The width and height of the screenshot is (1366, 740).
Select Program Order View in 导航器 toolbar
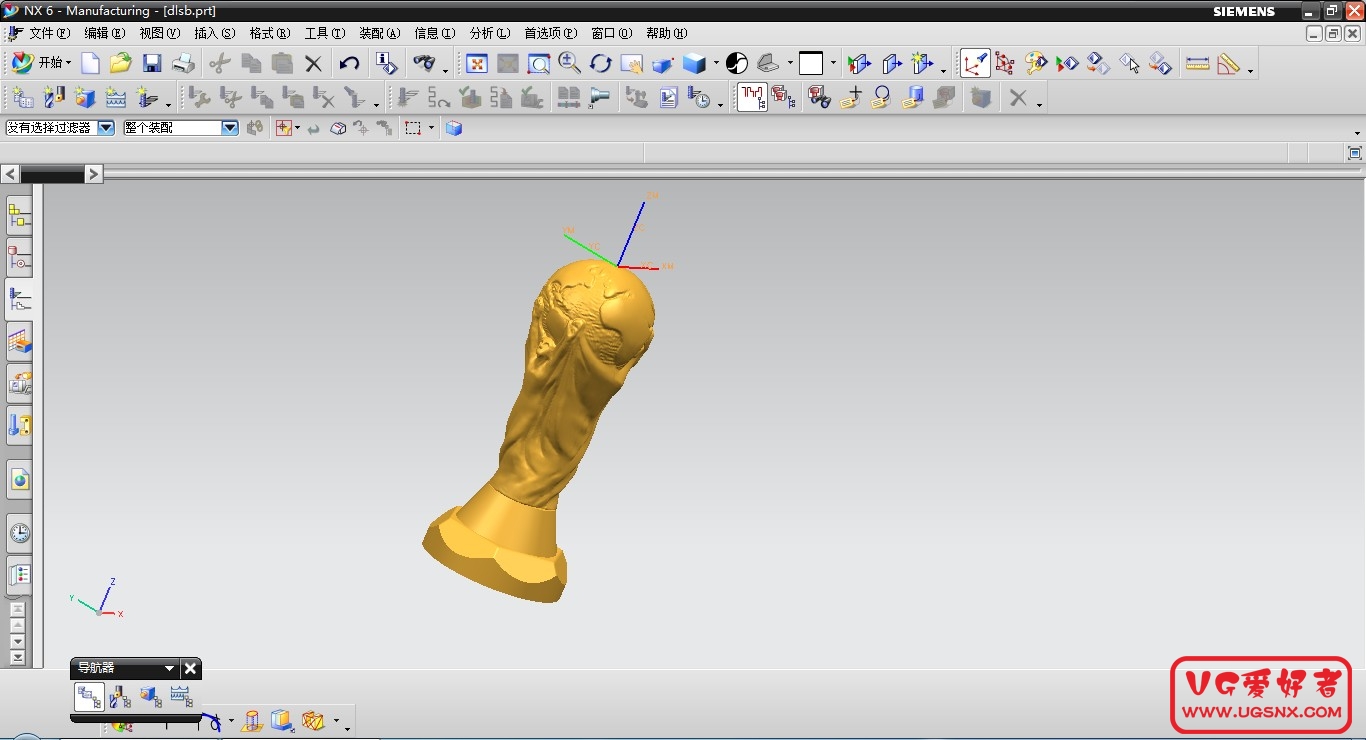(x=89, y=696)
